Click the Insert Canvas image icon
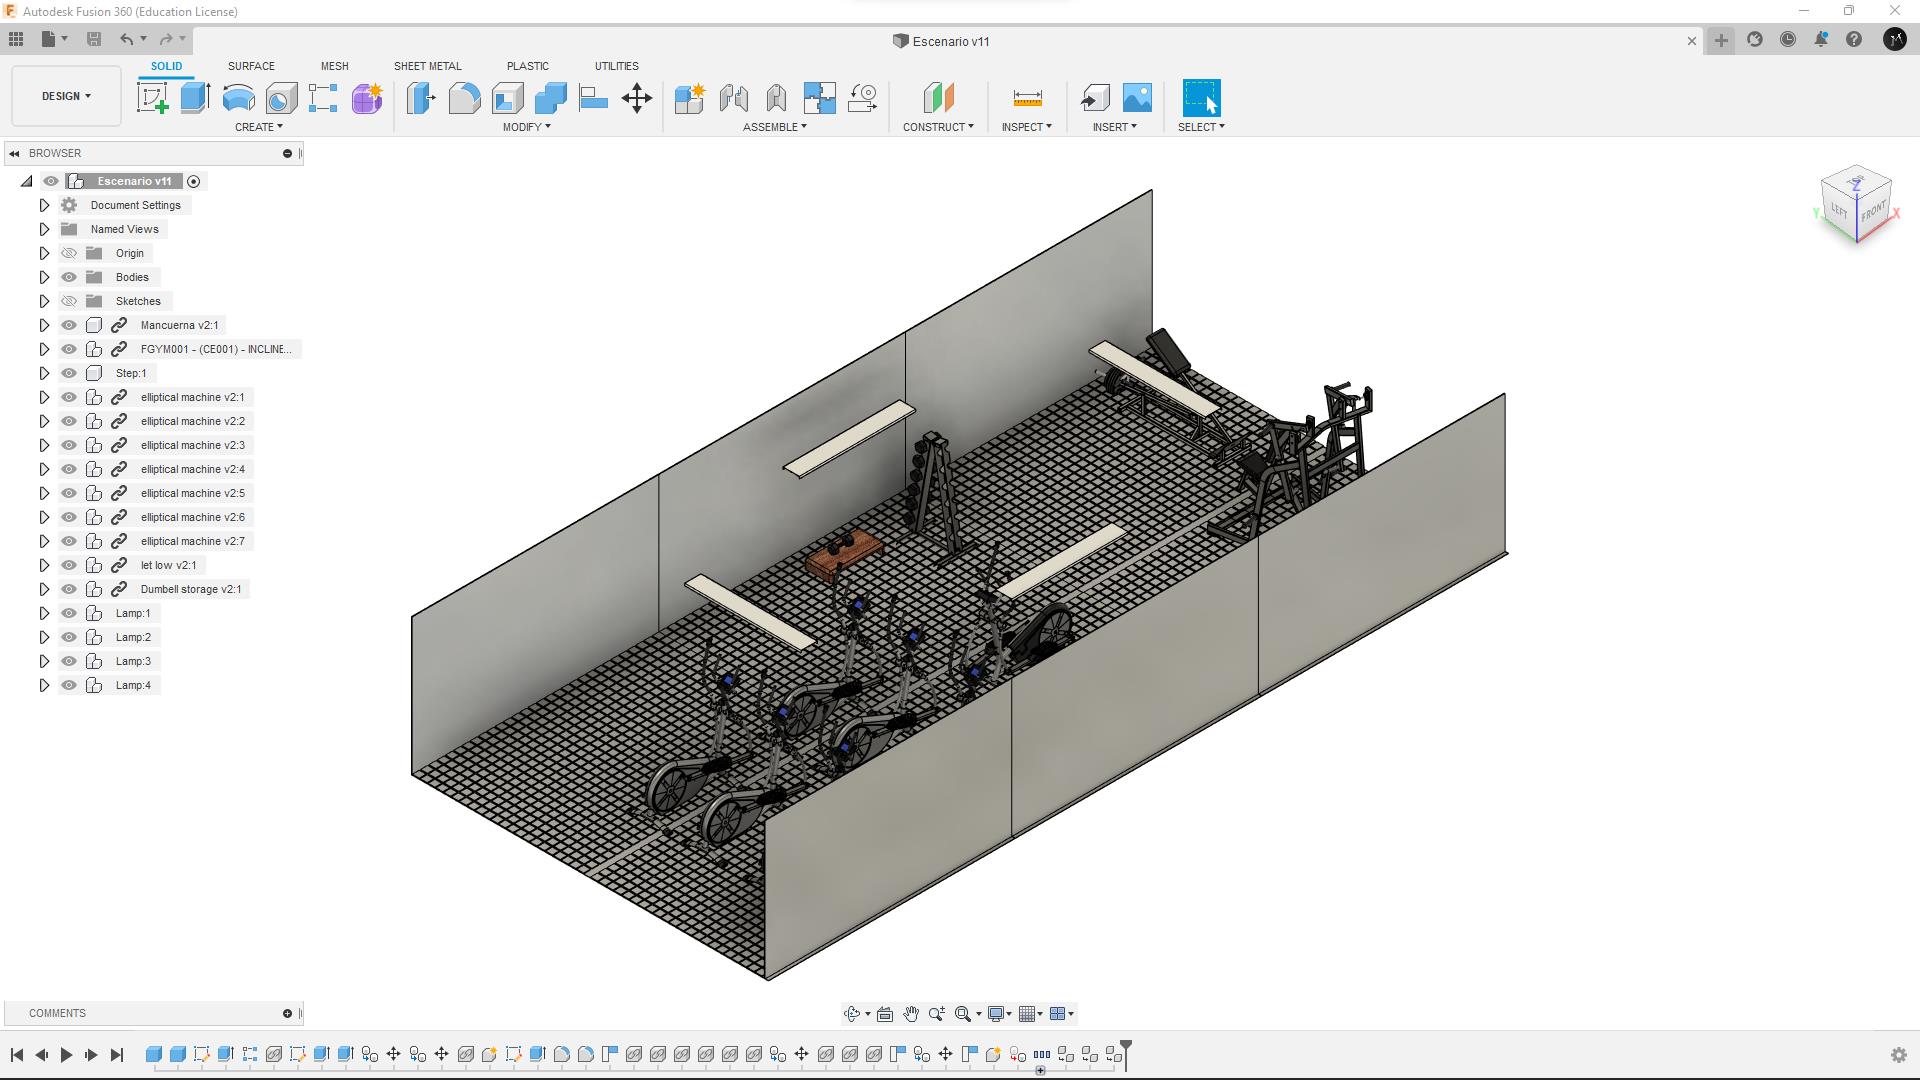This screenshot has height=1080, width=1920. [1137, 98]
